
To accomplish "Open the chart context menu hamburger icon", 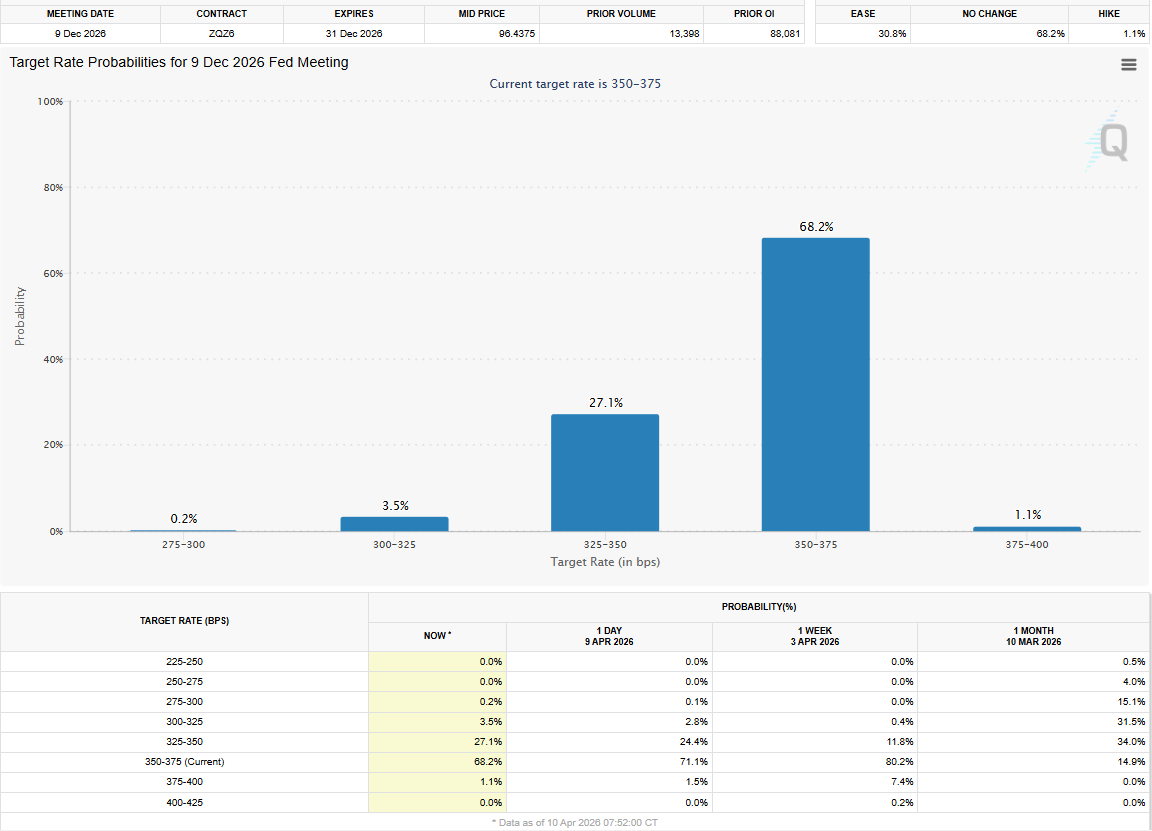I will [x=1128, y=64].
